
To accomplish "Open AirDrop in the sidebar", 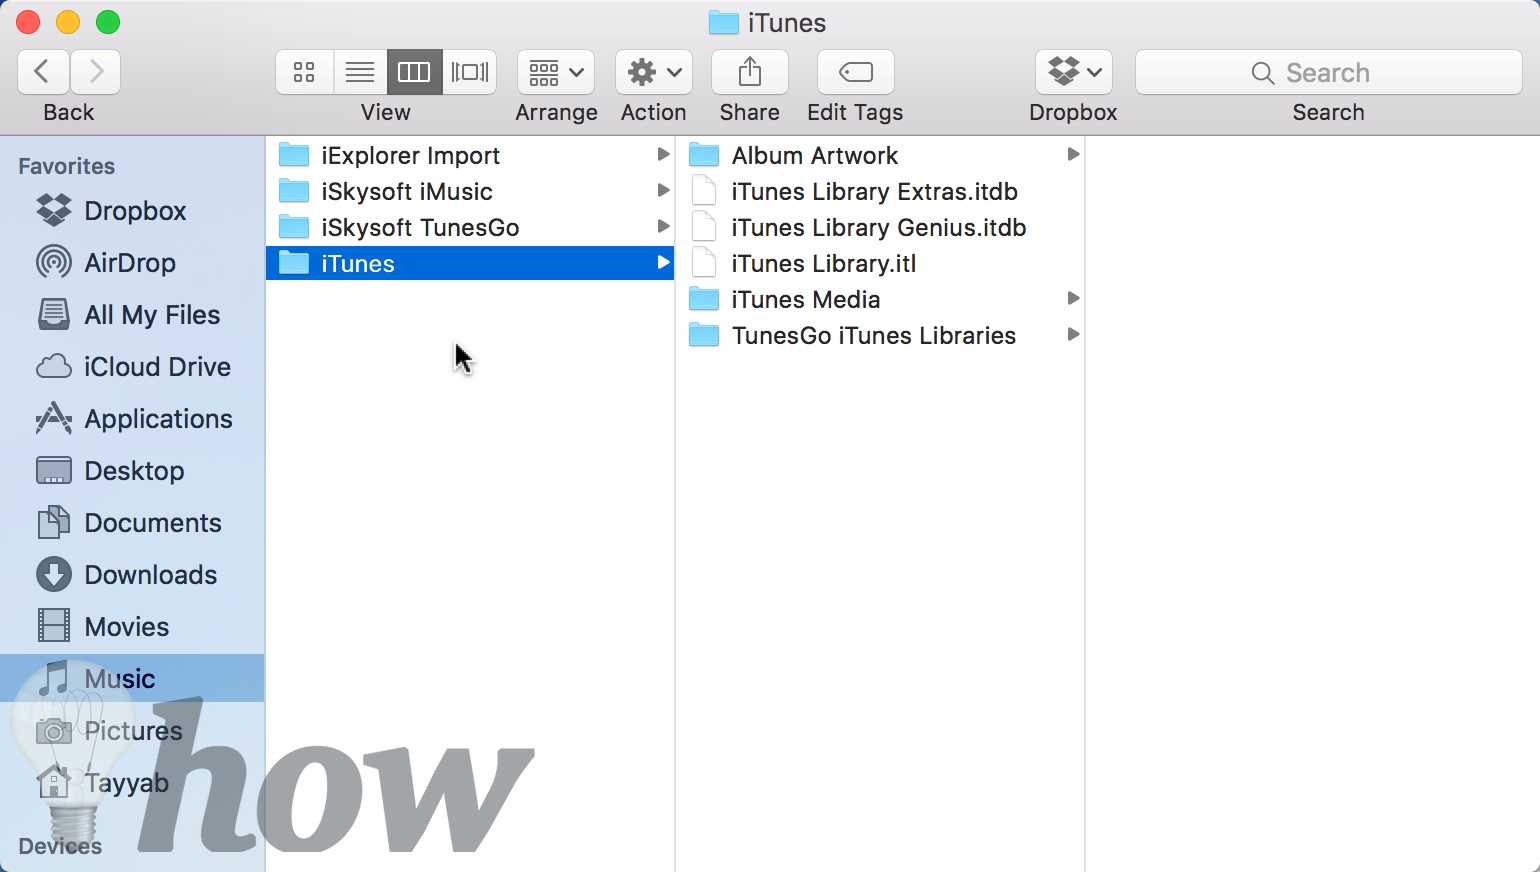I will (x=132, y=263).
